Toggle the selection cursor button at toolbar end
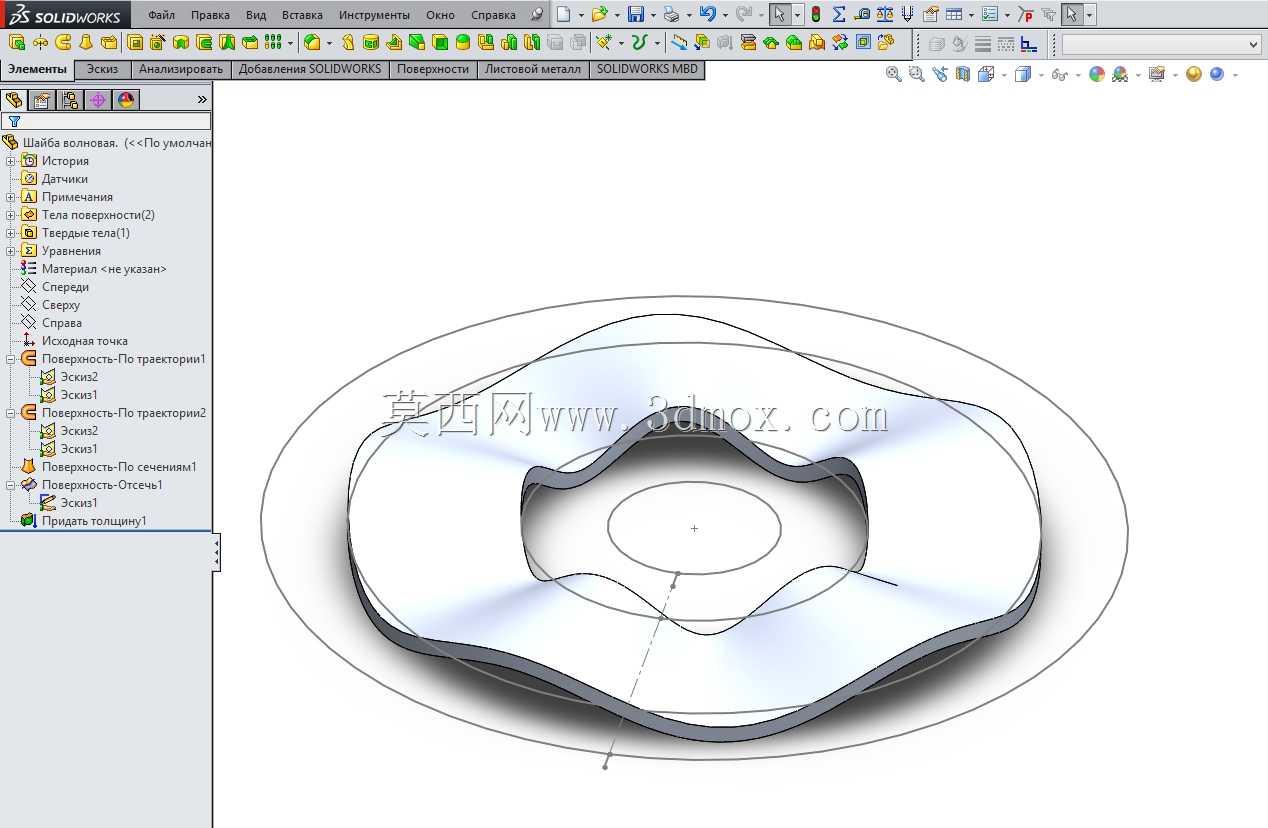Screen dimensions: 1268x828 click(x=1072, y=15)
